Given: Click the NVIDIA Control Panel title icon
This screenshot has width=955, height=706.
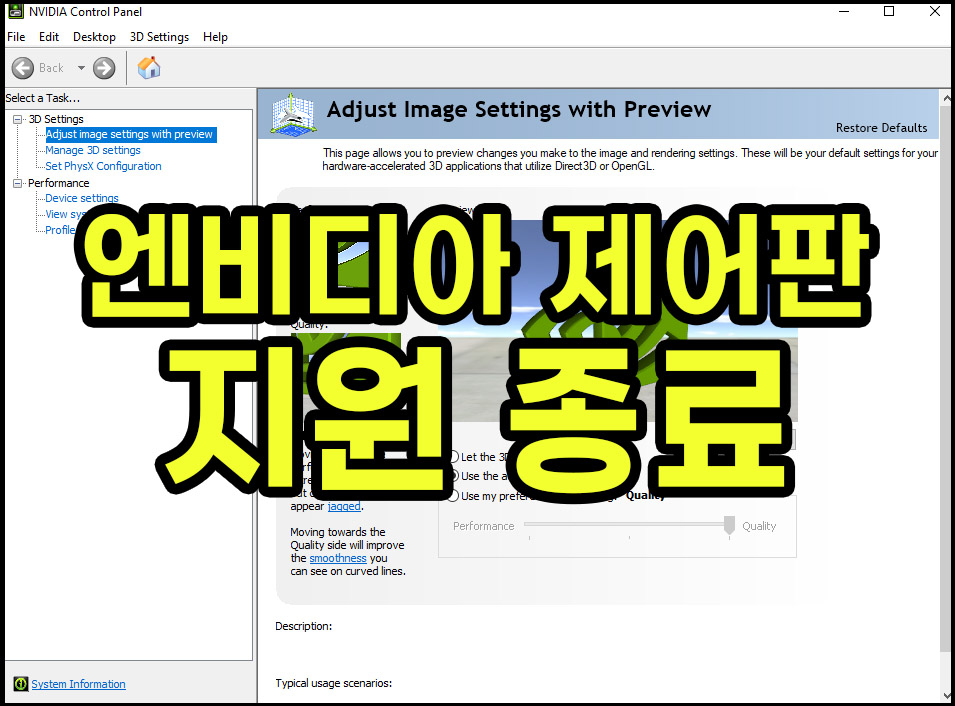Looking at the screenshot, I should tap(16, 11).
